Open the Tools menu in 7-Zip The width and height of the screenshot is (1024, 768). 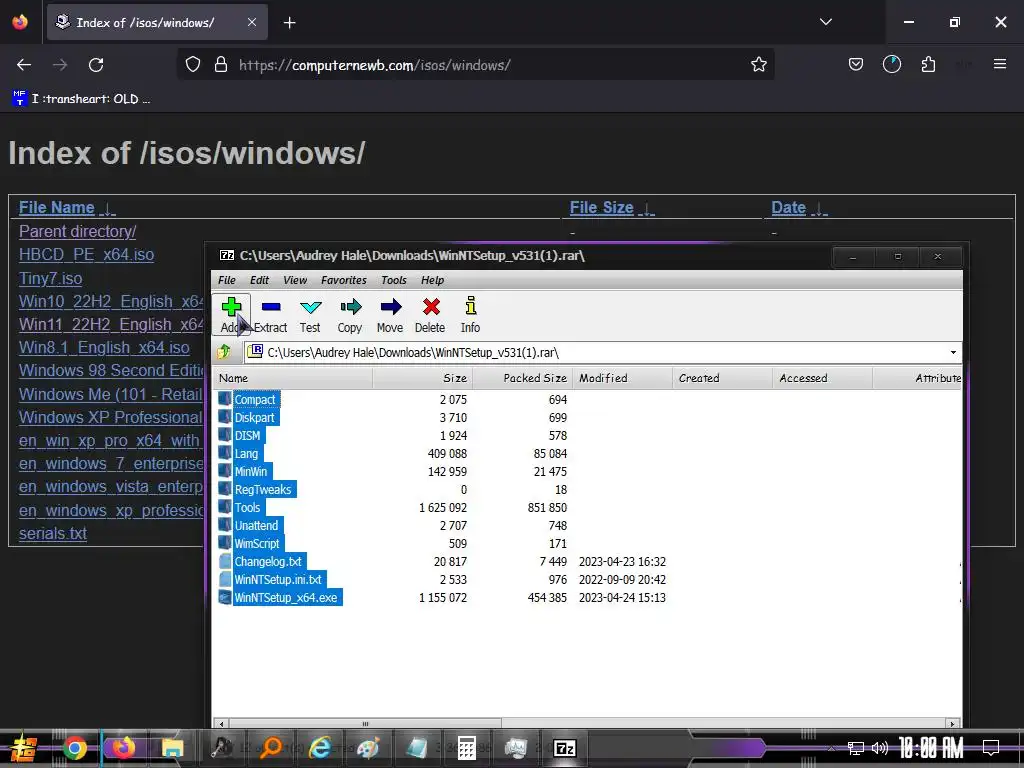coord(394,280)
